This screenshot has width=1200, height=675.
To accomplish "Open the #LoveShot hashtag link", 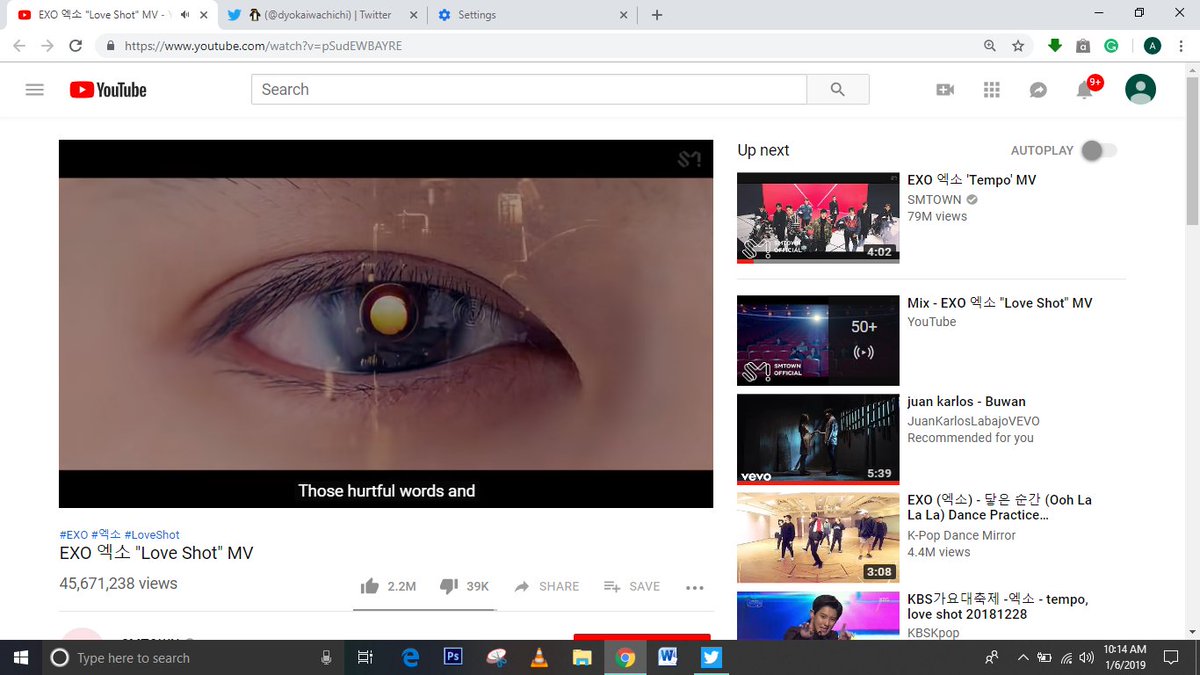I will pyautogui.click(x=152, y=535).
